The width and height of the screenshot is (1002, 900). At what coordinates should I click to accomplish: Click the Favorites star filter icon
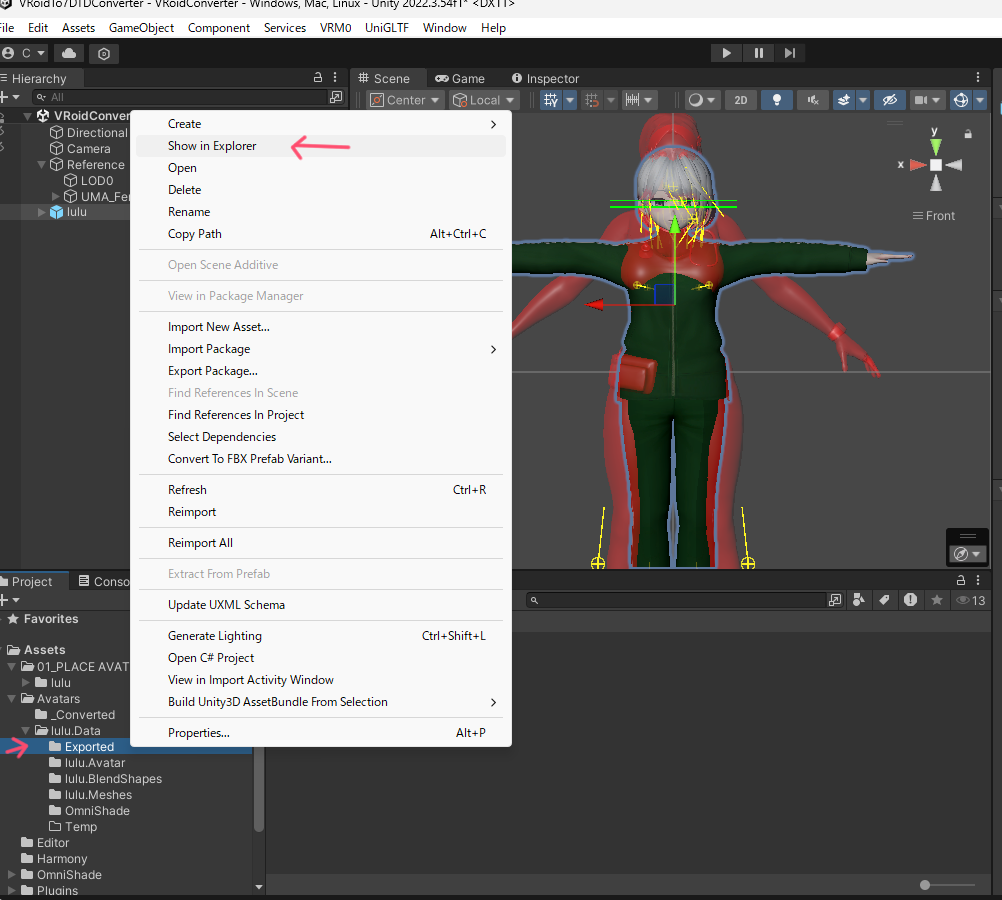click(x=936, y=600)
